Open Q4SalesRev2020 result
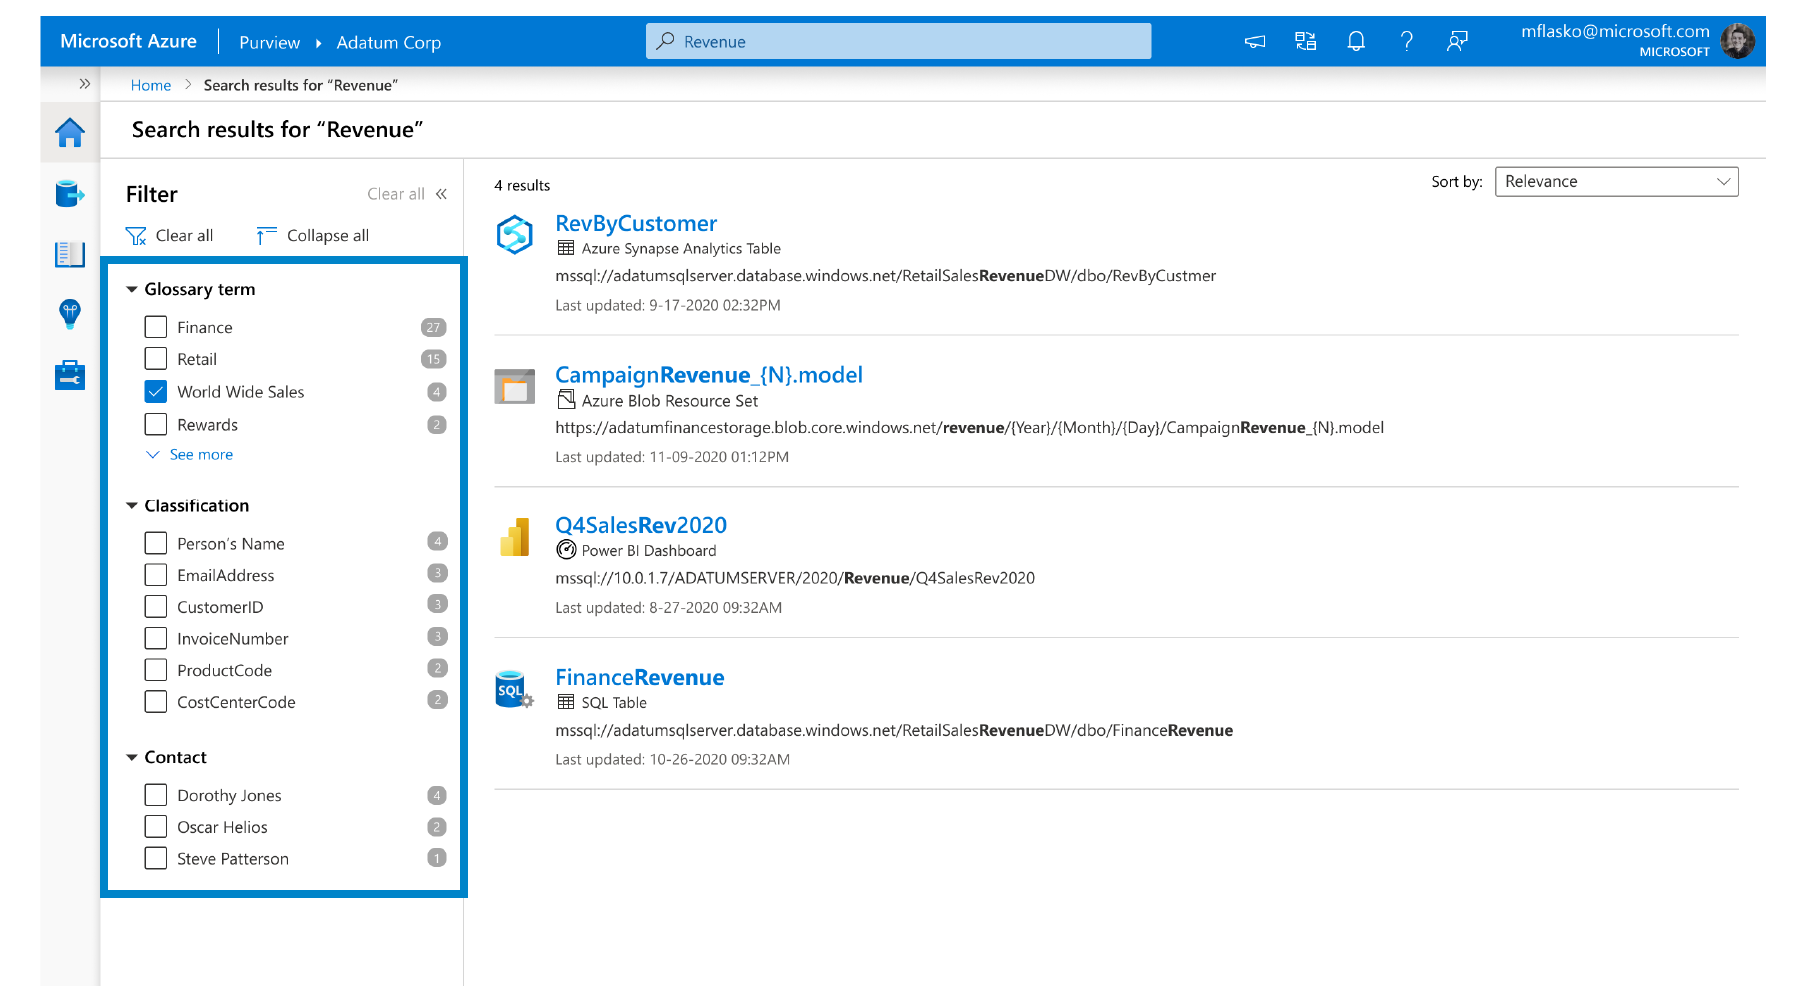The height and width of the screenshot is (1000, 1800). pyautogui.click(x=641, y=525)
